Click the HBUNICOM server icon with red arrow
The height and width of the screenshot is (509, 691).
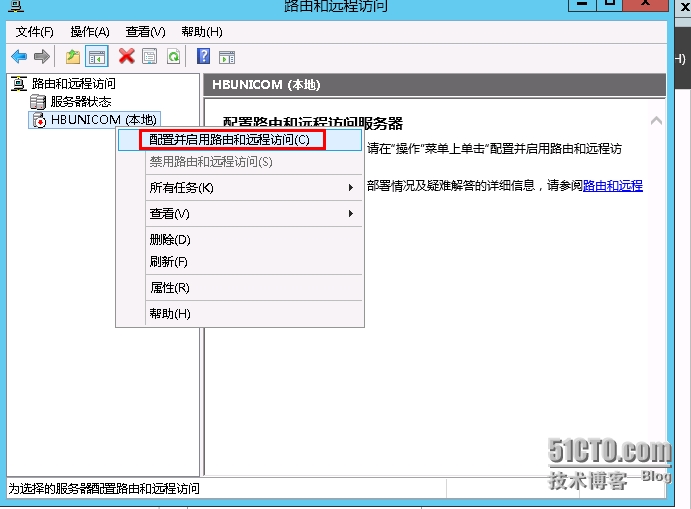point(39,120)
